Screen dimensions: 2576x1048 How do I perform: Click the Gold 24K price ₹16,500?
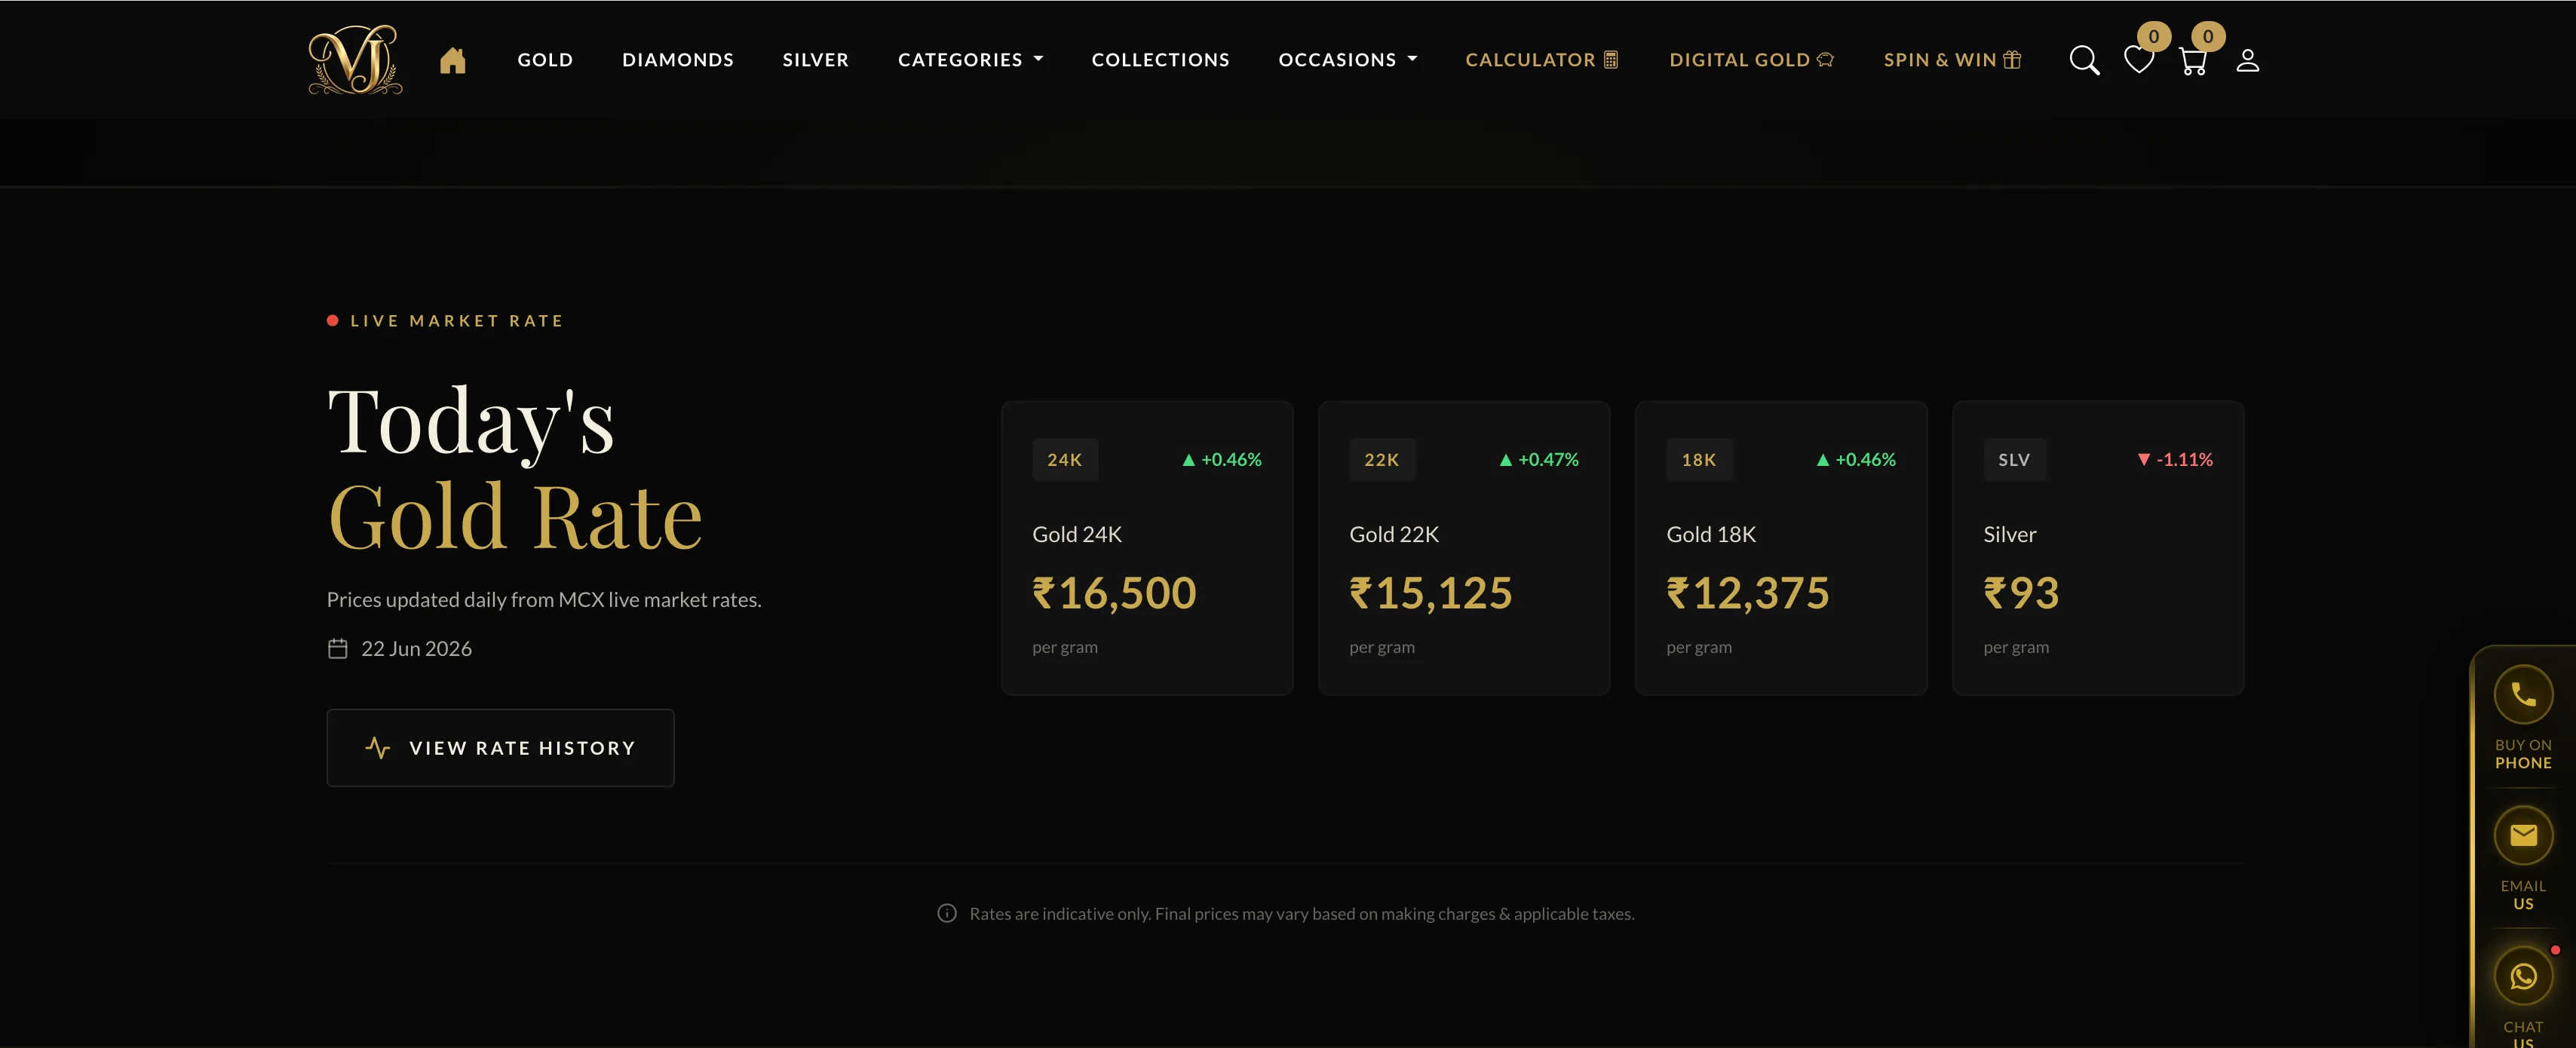(1114, 593)
